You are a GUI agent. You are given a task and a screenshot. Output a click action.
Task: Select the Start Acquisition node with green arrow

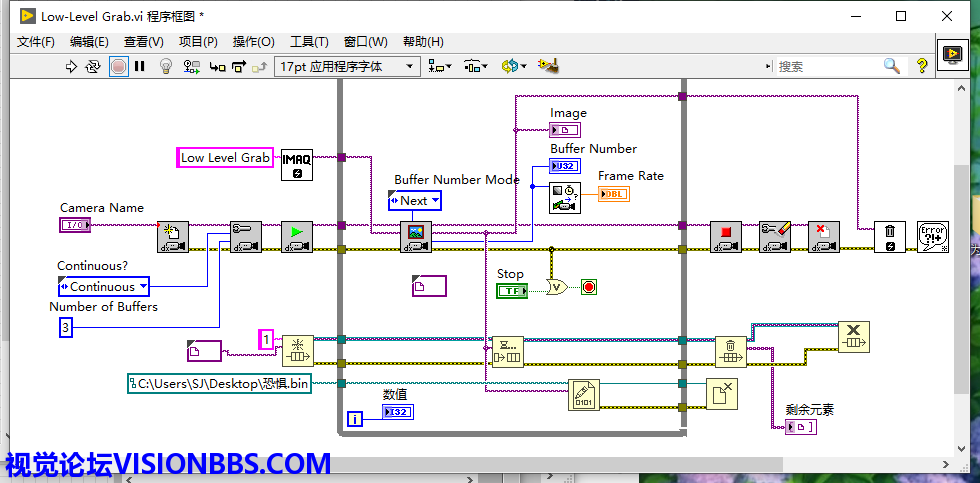click(x=296, y=236)
